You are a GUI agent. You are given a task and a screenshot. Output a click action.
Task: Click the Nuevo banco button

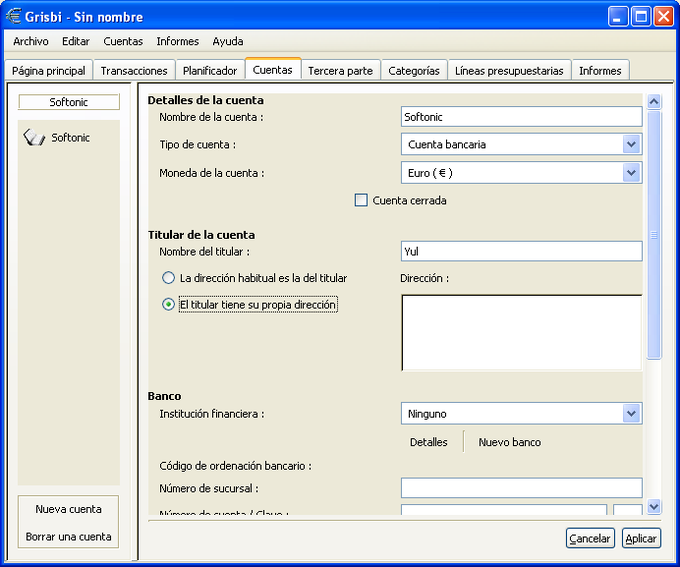pos(510,442)
